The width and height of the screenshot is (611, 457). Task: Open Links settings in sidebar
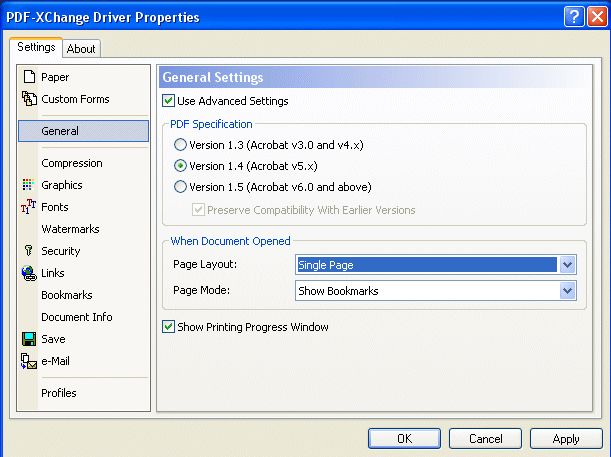point(53,273)
